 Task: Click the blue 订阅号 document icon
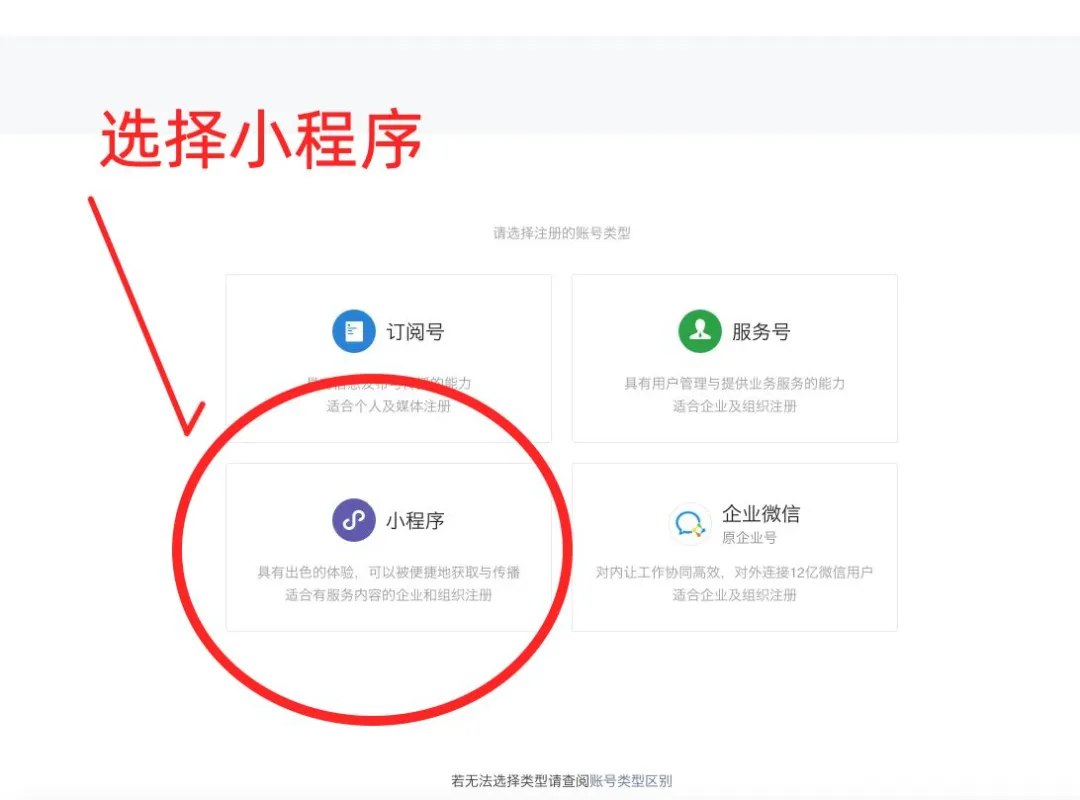click(x=353, y=331)
